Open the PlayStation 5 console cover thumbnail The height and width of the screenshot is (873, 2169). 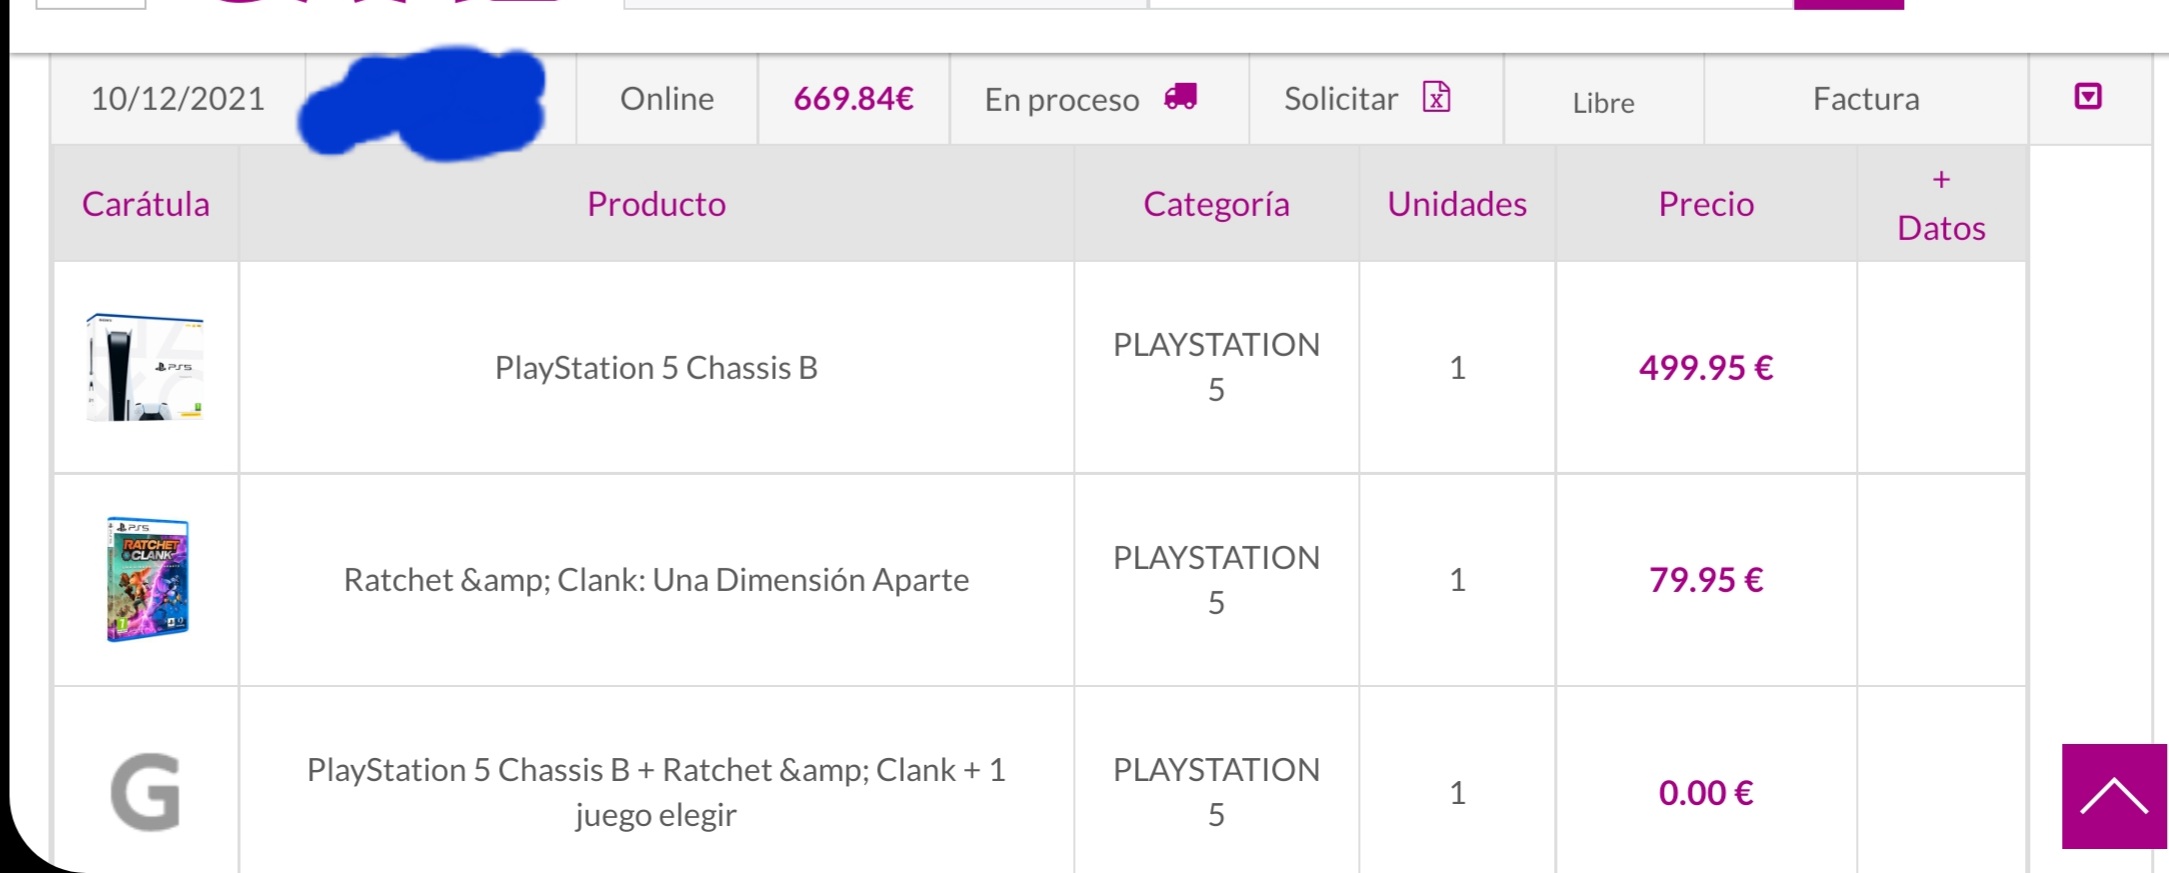[x=146, y=368]
